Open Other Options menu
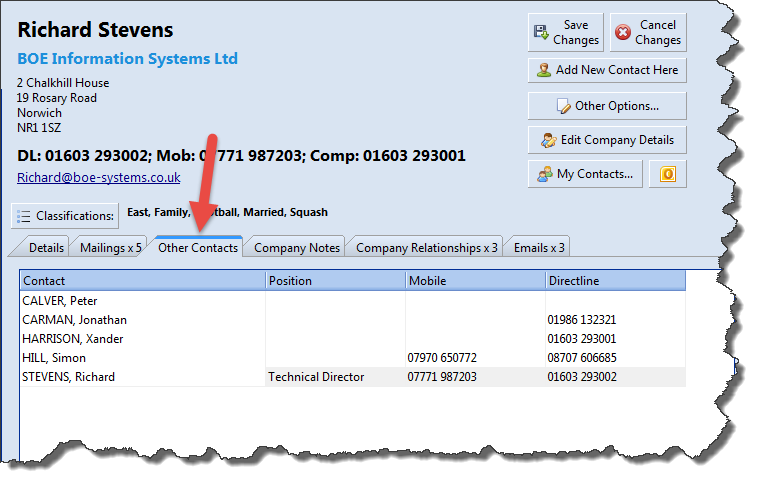The width and height of the screenshot is (762, 486). (x=607, y=106)
